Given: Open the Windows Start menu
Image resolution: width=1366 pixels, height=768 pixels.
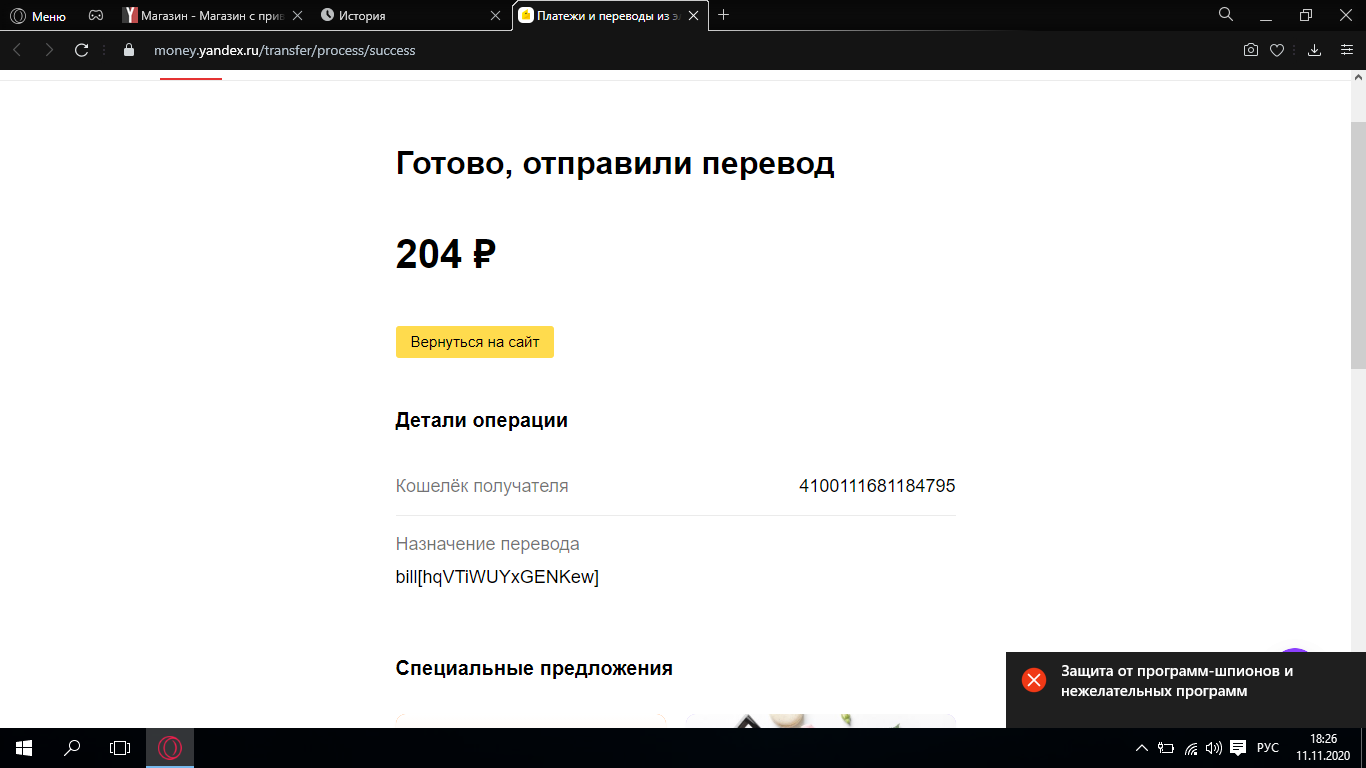Looking at the screenshot, I should point(23,747).
